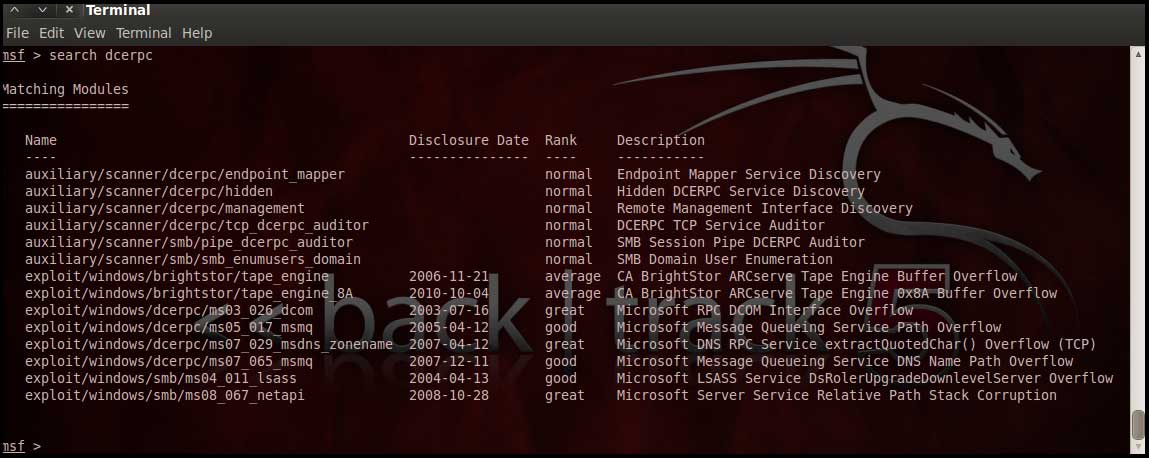
Task: Click the Disclosure Date column header
Action: pos(468,140)
